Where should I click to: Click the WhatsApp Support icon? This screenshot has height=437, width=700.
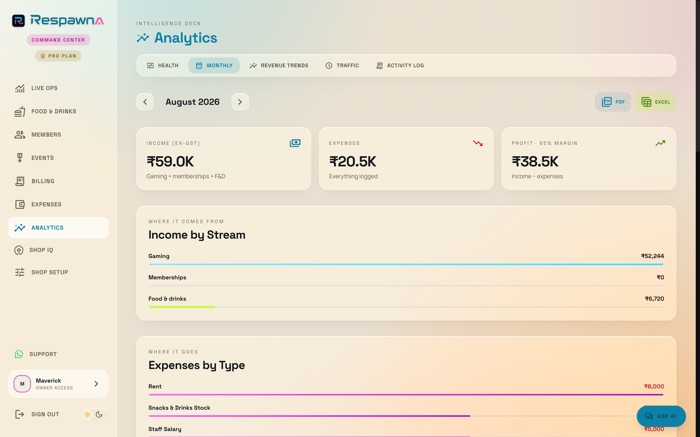pos(19,354)
